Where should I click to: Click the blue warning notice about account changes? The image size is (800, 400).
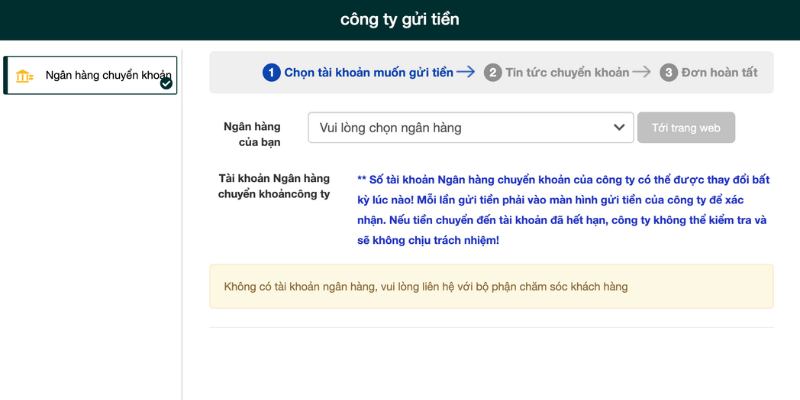point(563,210)
